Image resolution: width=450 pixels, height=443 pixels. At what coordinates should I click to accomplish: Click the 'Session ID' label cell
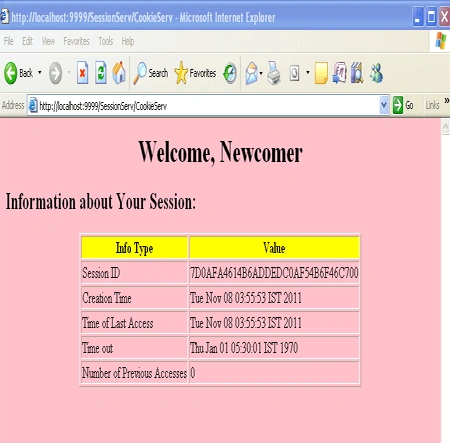[x=134, y=273]
